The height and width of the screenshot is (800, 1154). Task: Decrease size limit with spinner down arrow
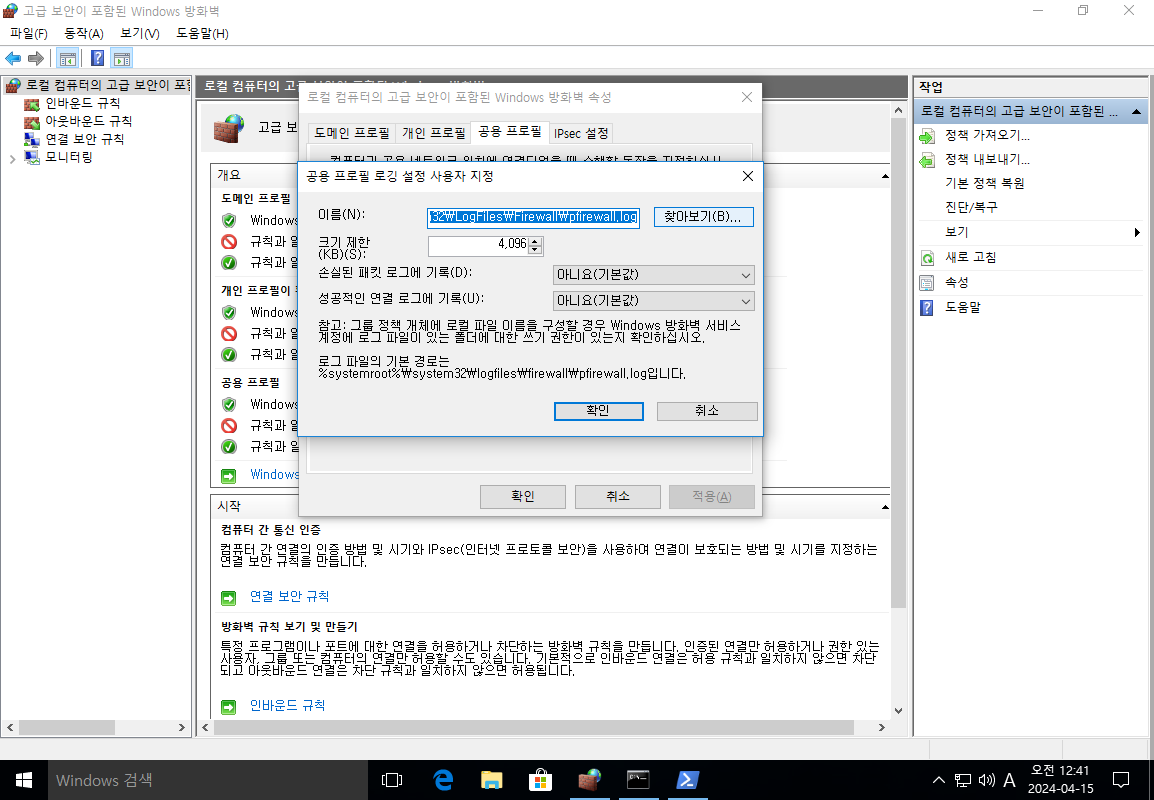pyautogui.click(x=536, y=249)
